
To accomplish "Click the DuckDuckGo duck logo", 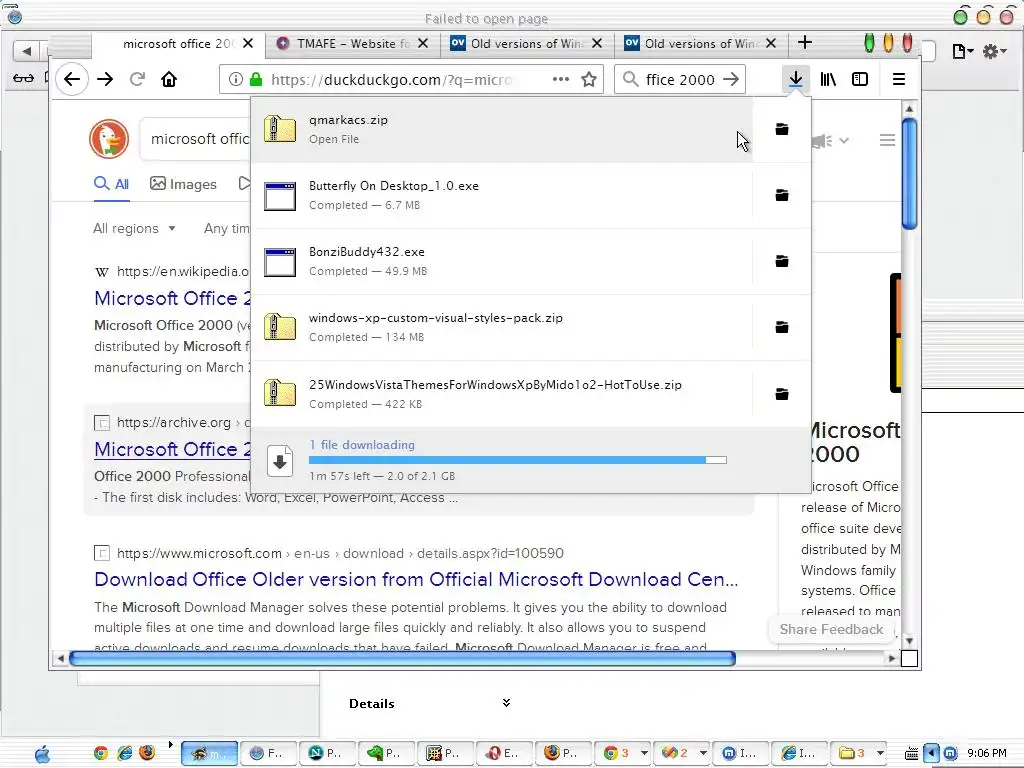I will point(109,138).
